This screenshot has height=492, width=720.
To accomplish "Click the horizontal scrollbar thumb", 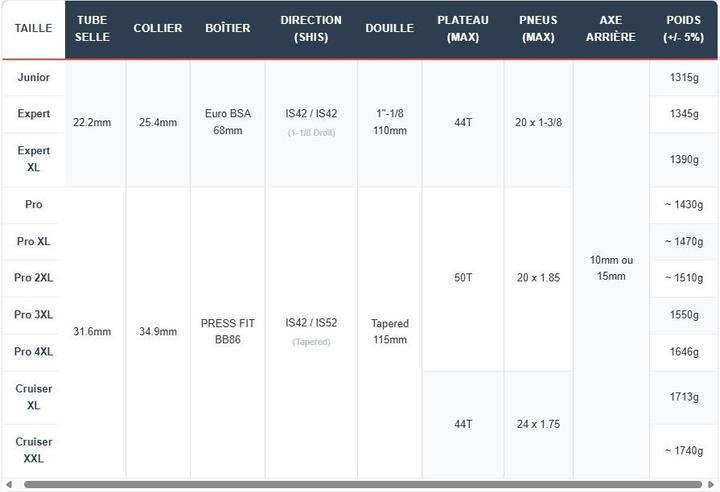I will pyautogui.click(x=363, y=485).
